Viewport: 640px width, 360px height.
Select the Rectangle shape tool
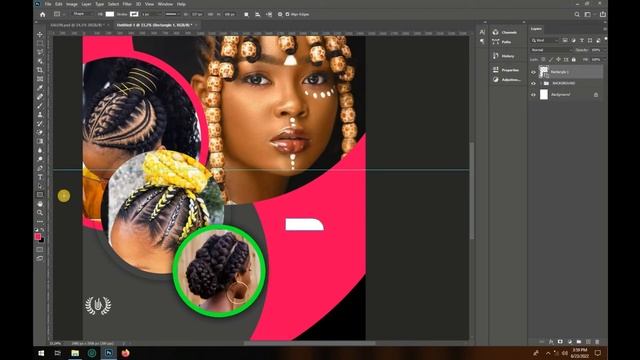(40, 195)
